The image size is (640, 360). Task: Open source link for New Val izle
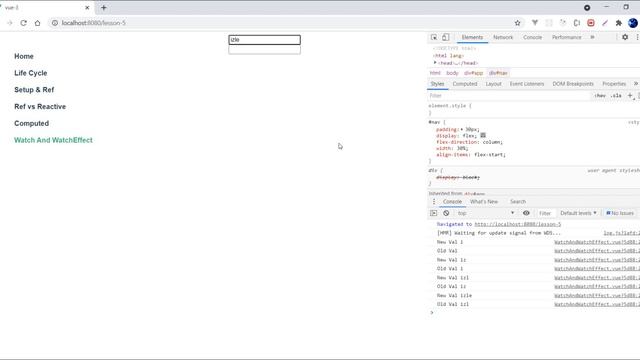click(597, 295)
